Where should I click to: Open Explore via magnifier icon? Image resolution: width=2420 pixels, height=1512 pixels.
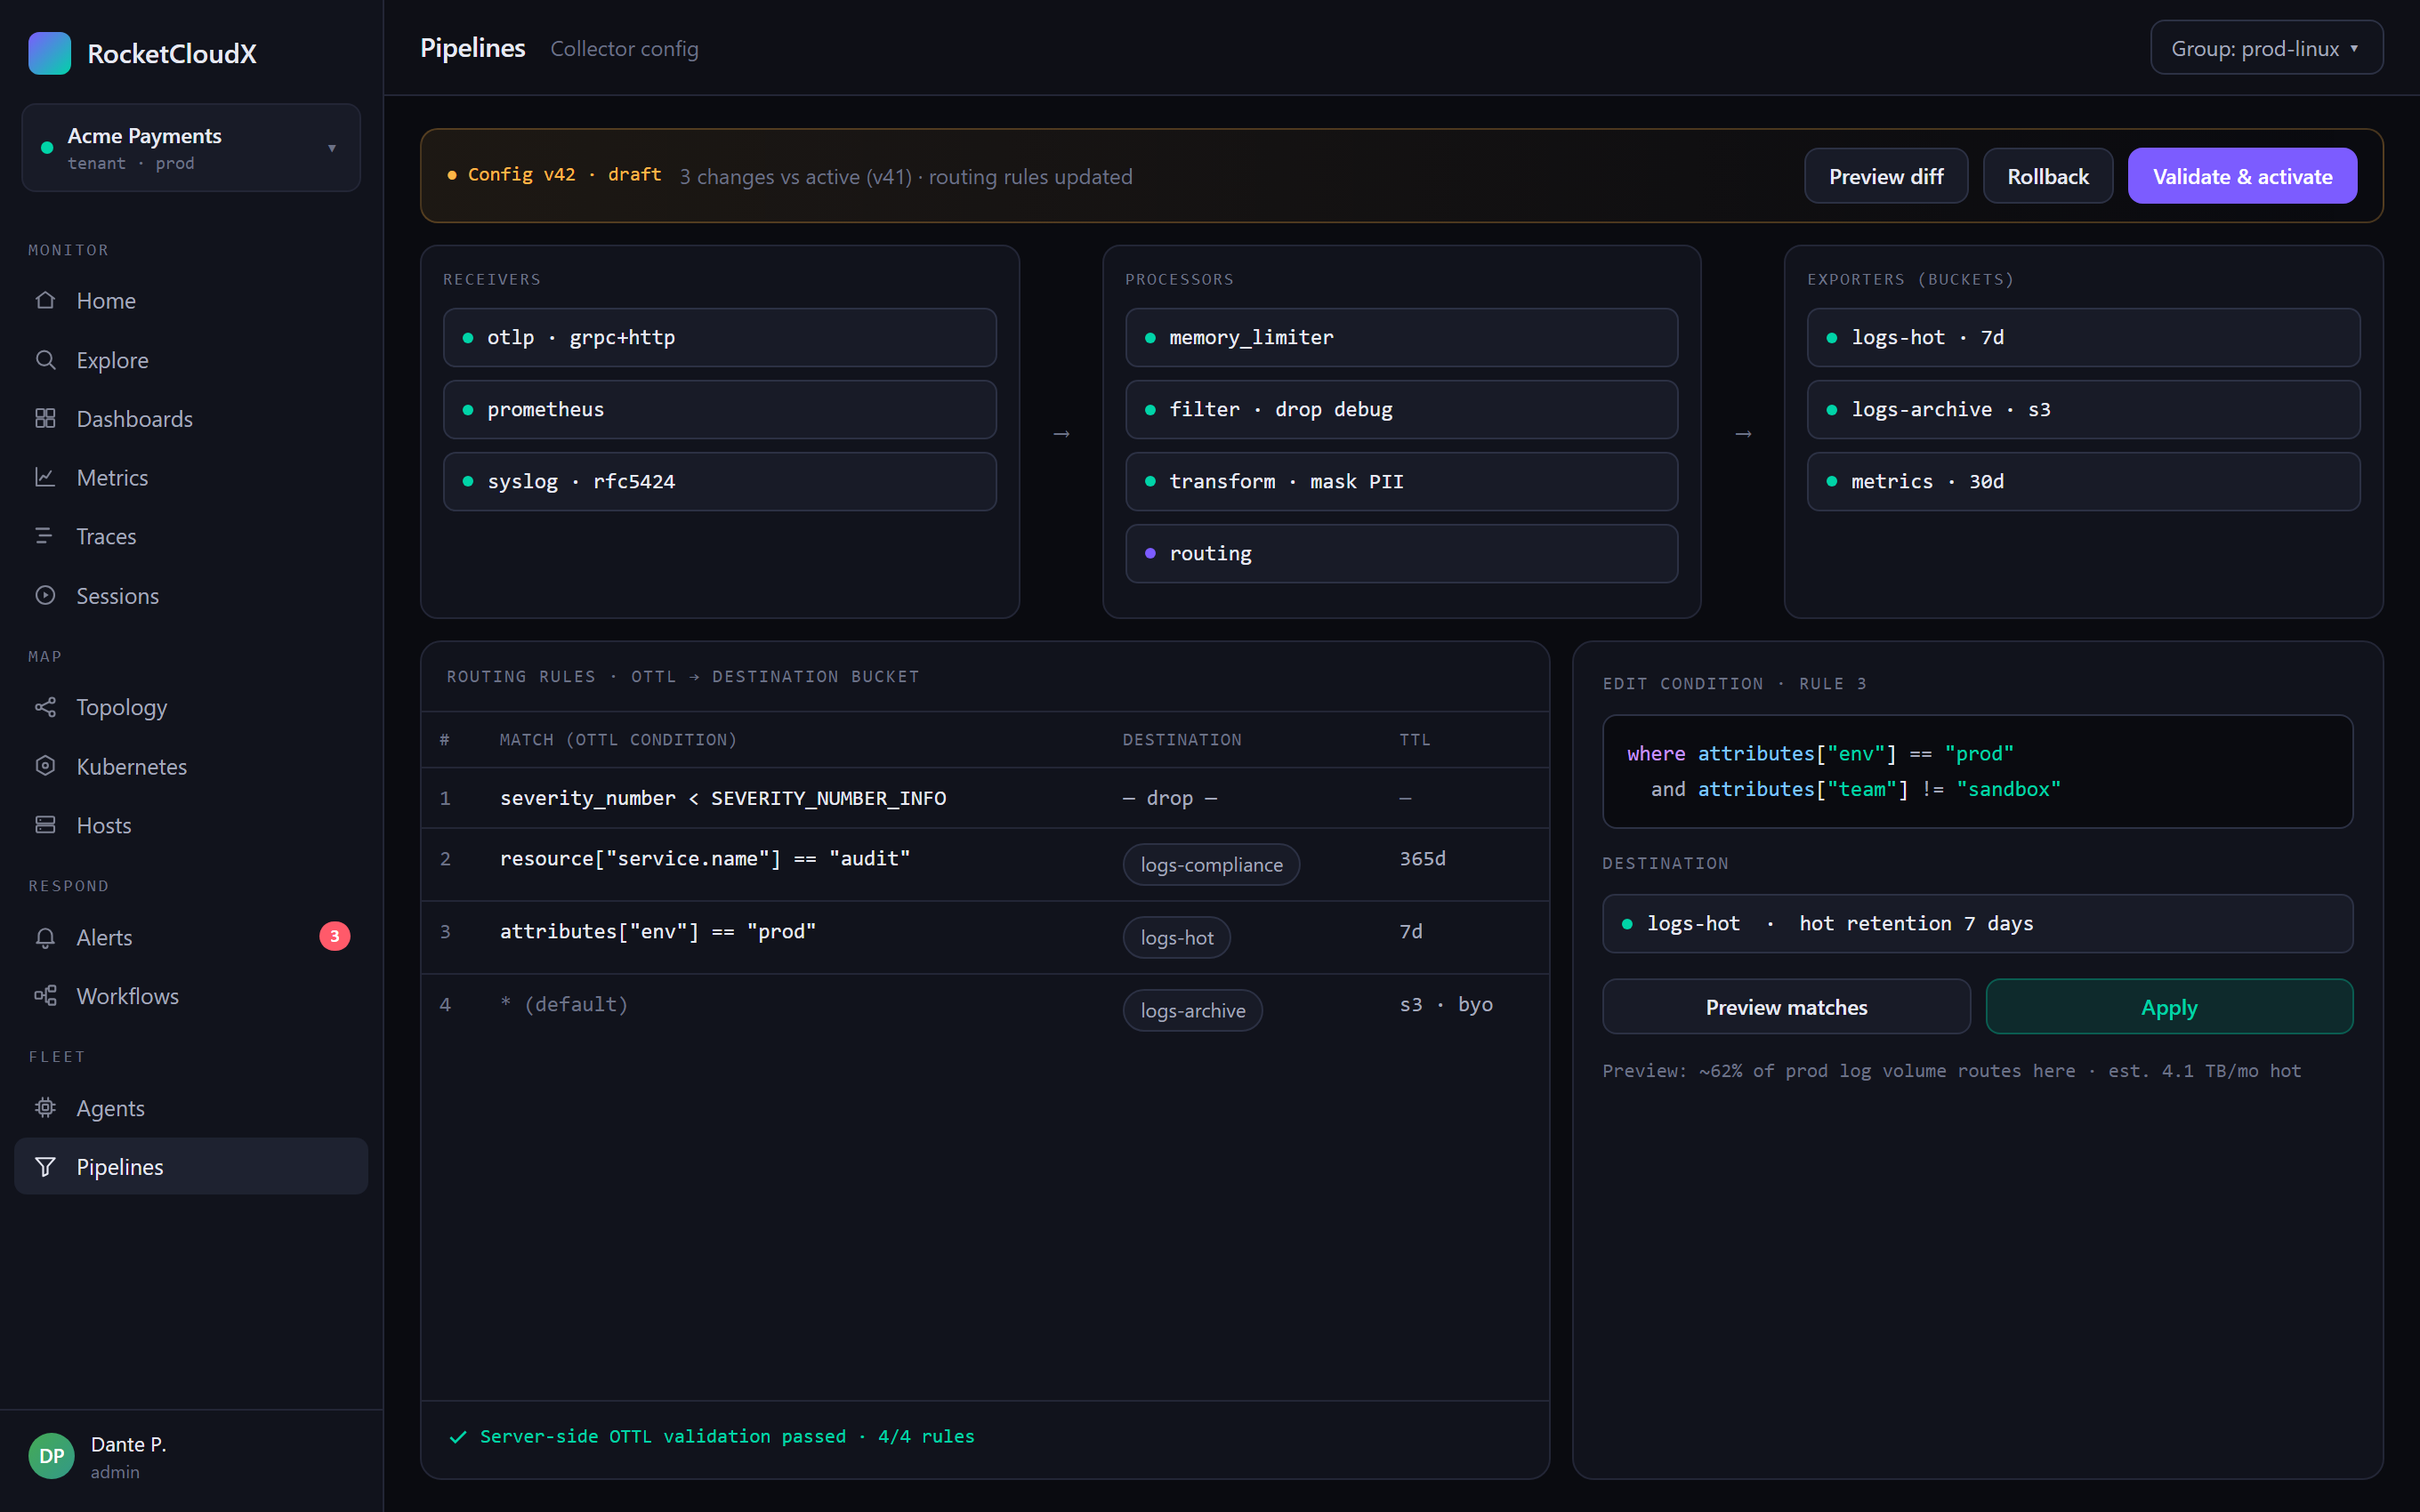[45, 360]
